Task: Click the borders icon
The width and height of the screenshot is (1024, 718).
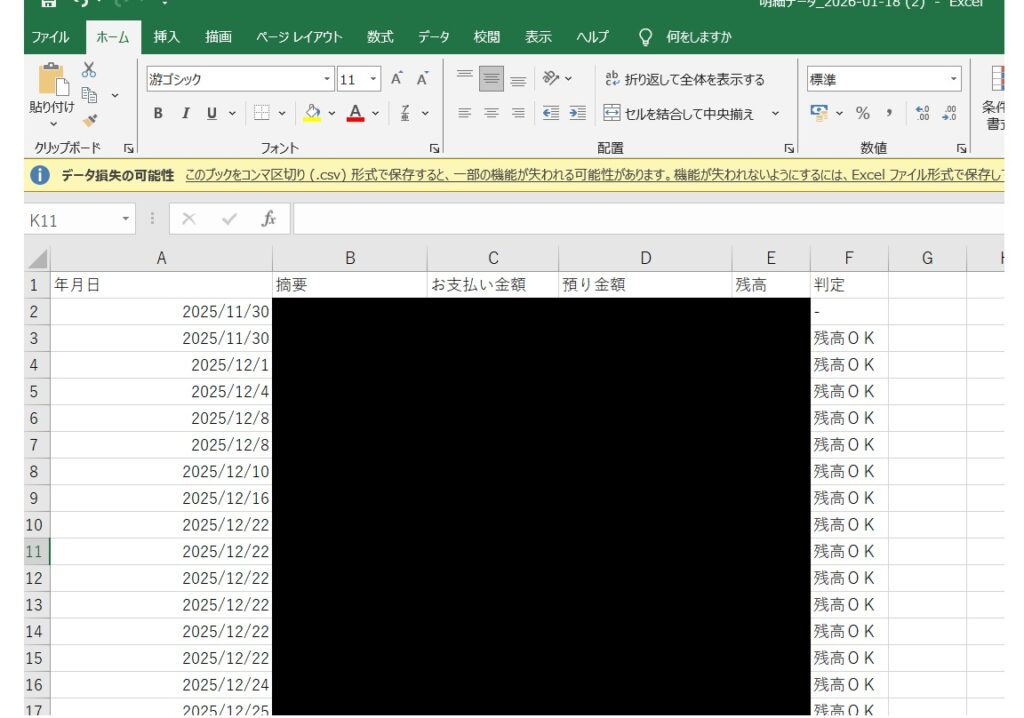Action: tap(261, 113)
